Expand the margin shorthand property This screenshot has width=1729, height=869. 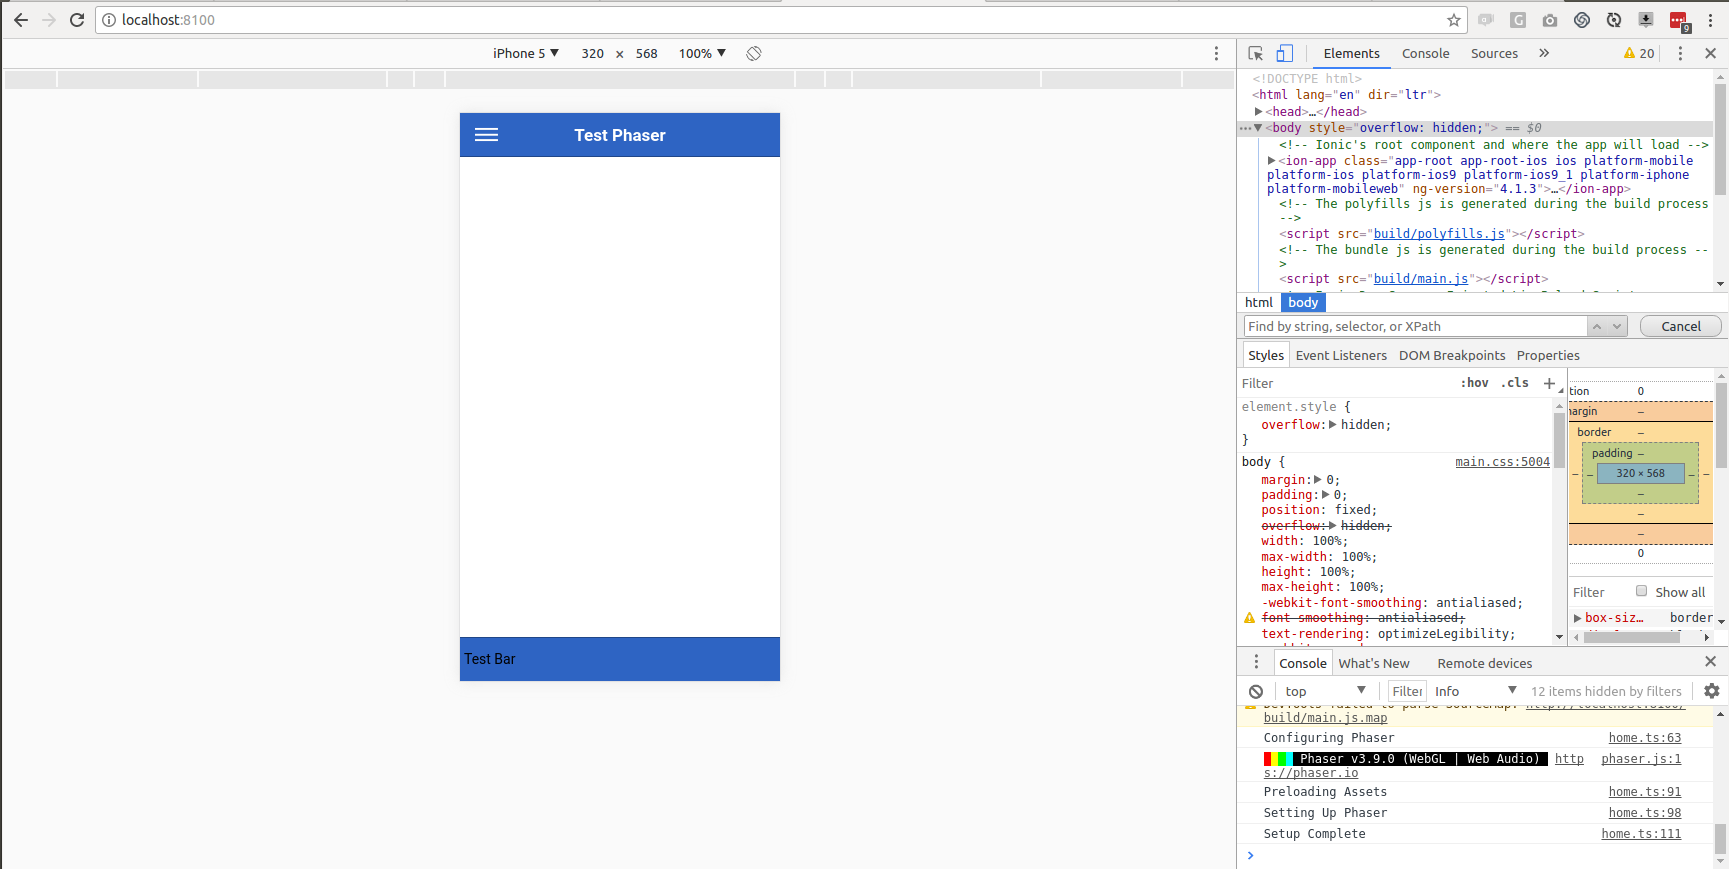(1318, 480)
